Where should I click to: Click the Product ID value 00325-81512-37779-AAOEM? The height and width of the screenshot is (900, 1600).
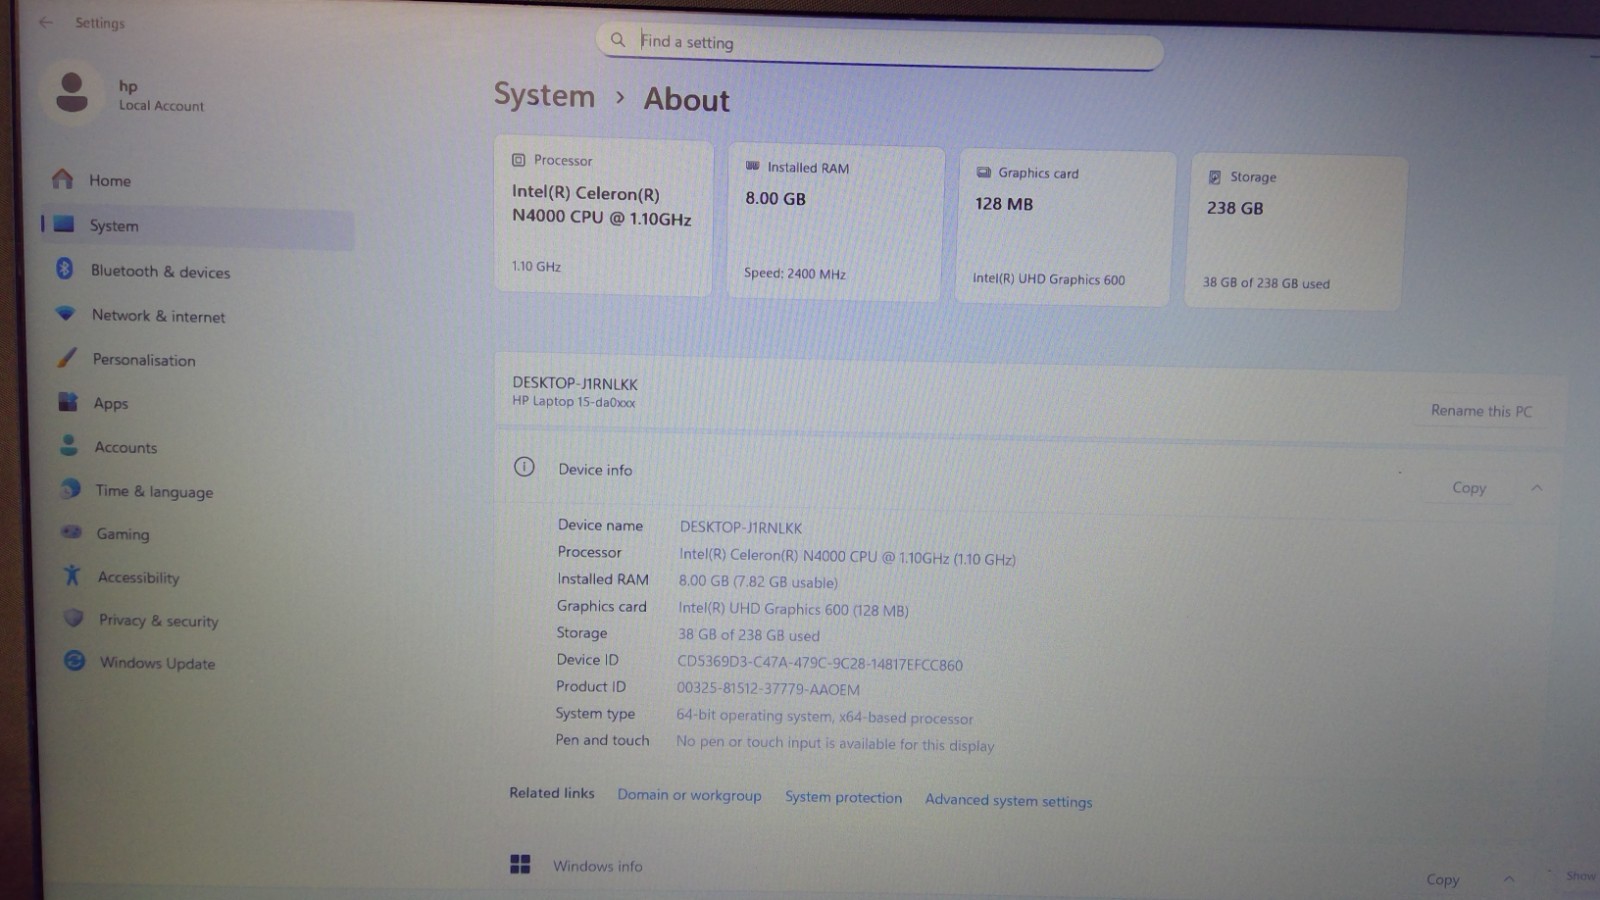tap(768, 689)
